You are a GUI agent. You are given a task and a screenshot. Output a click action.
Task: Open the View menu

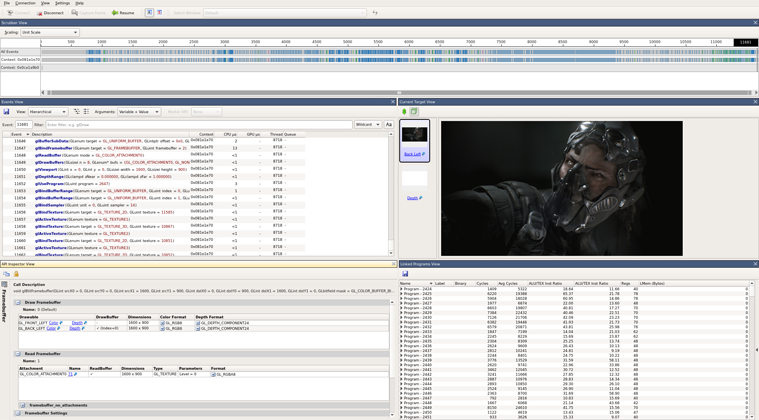click(x=45, y=3)
